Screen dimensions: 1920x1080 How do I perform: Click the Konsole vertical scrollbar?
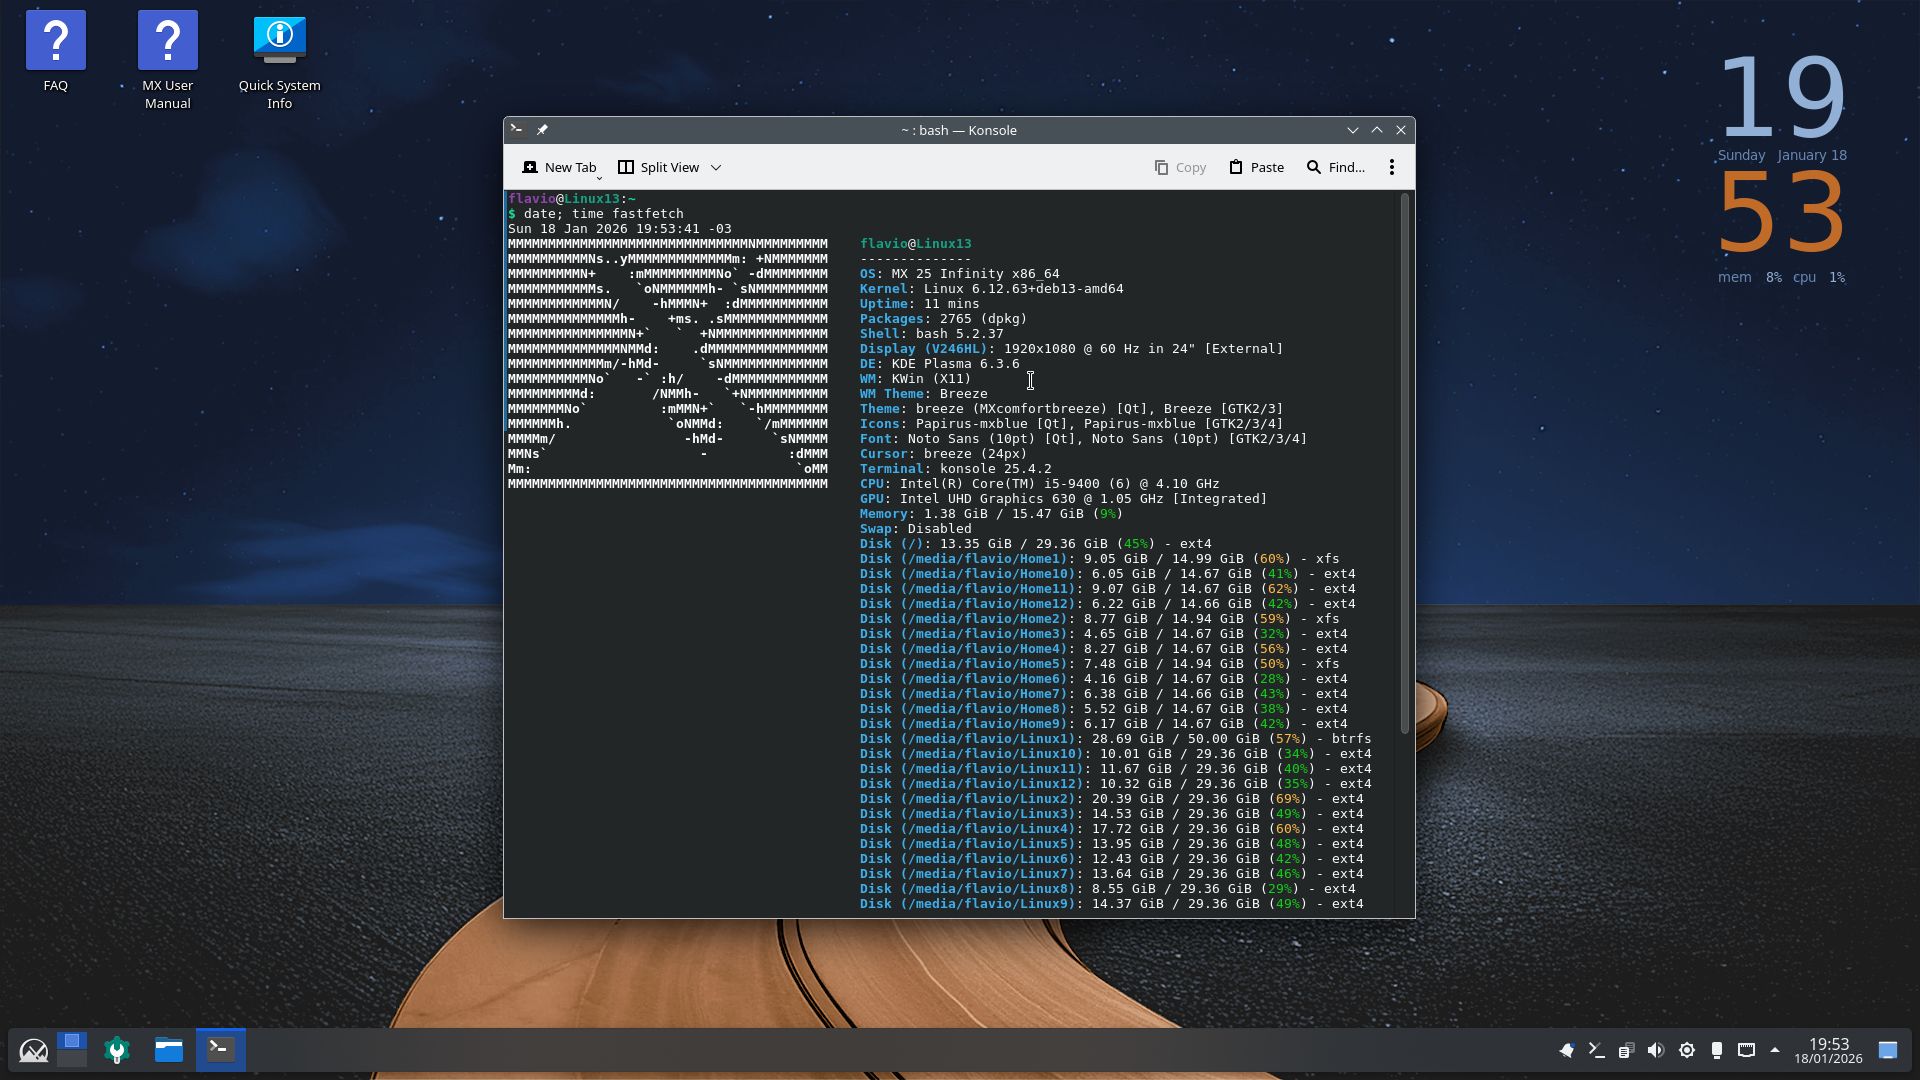[1404, 460]
